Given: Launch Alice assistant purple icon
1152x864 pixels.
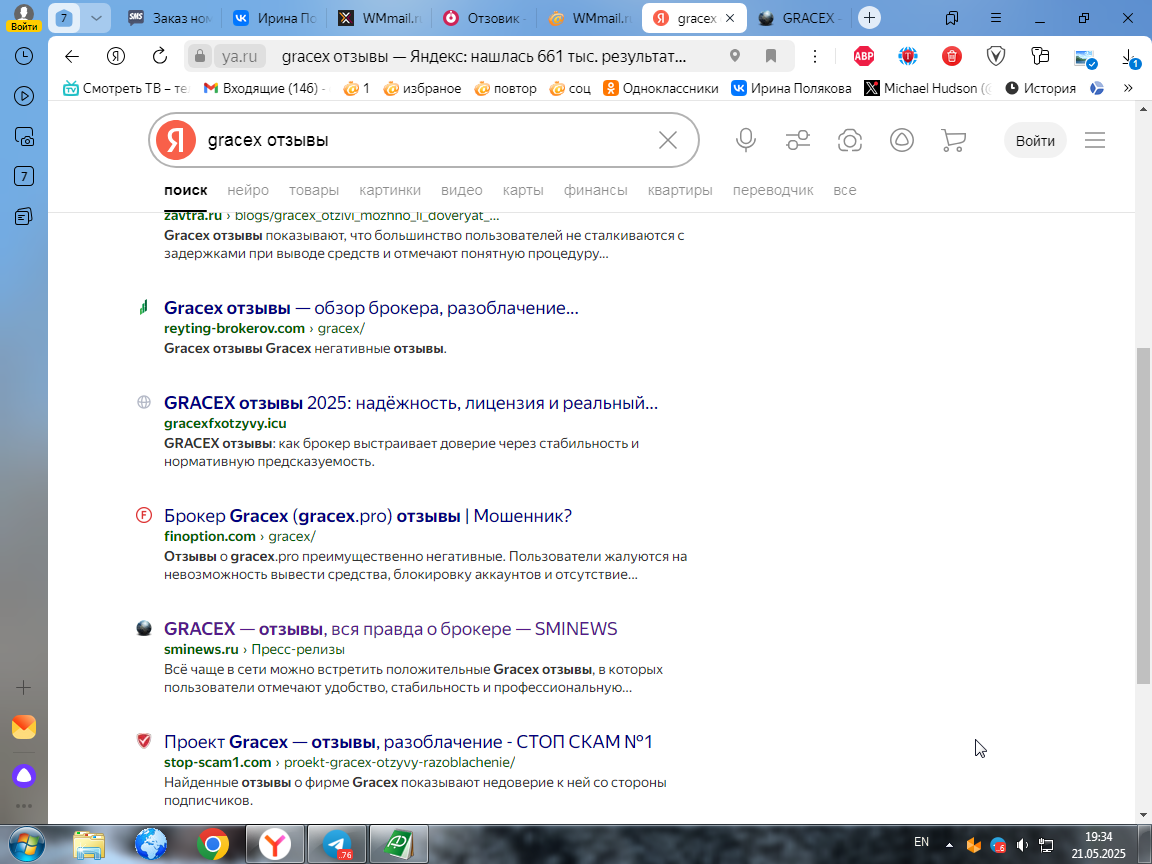Looking at the screenshot, I should tap(24, 776).
